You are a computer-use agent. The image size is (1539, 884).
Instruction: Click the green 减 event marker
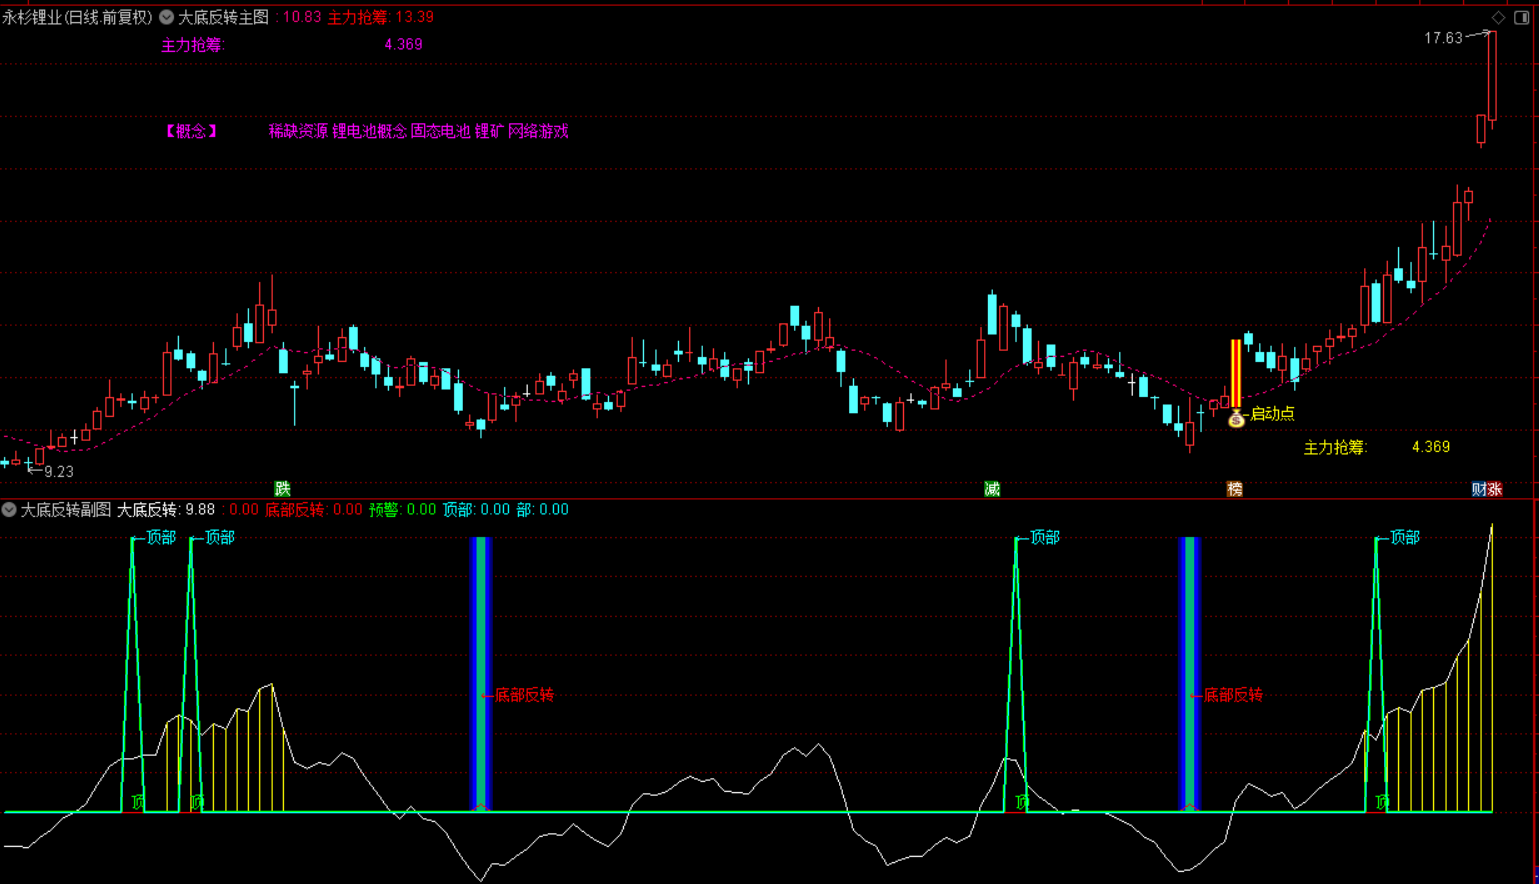click(x=992, y=489)
